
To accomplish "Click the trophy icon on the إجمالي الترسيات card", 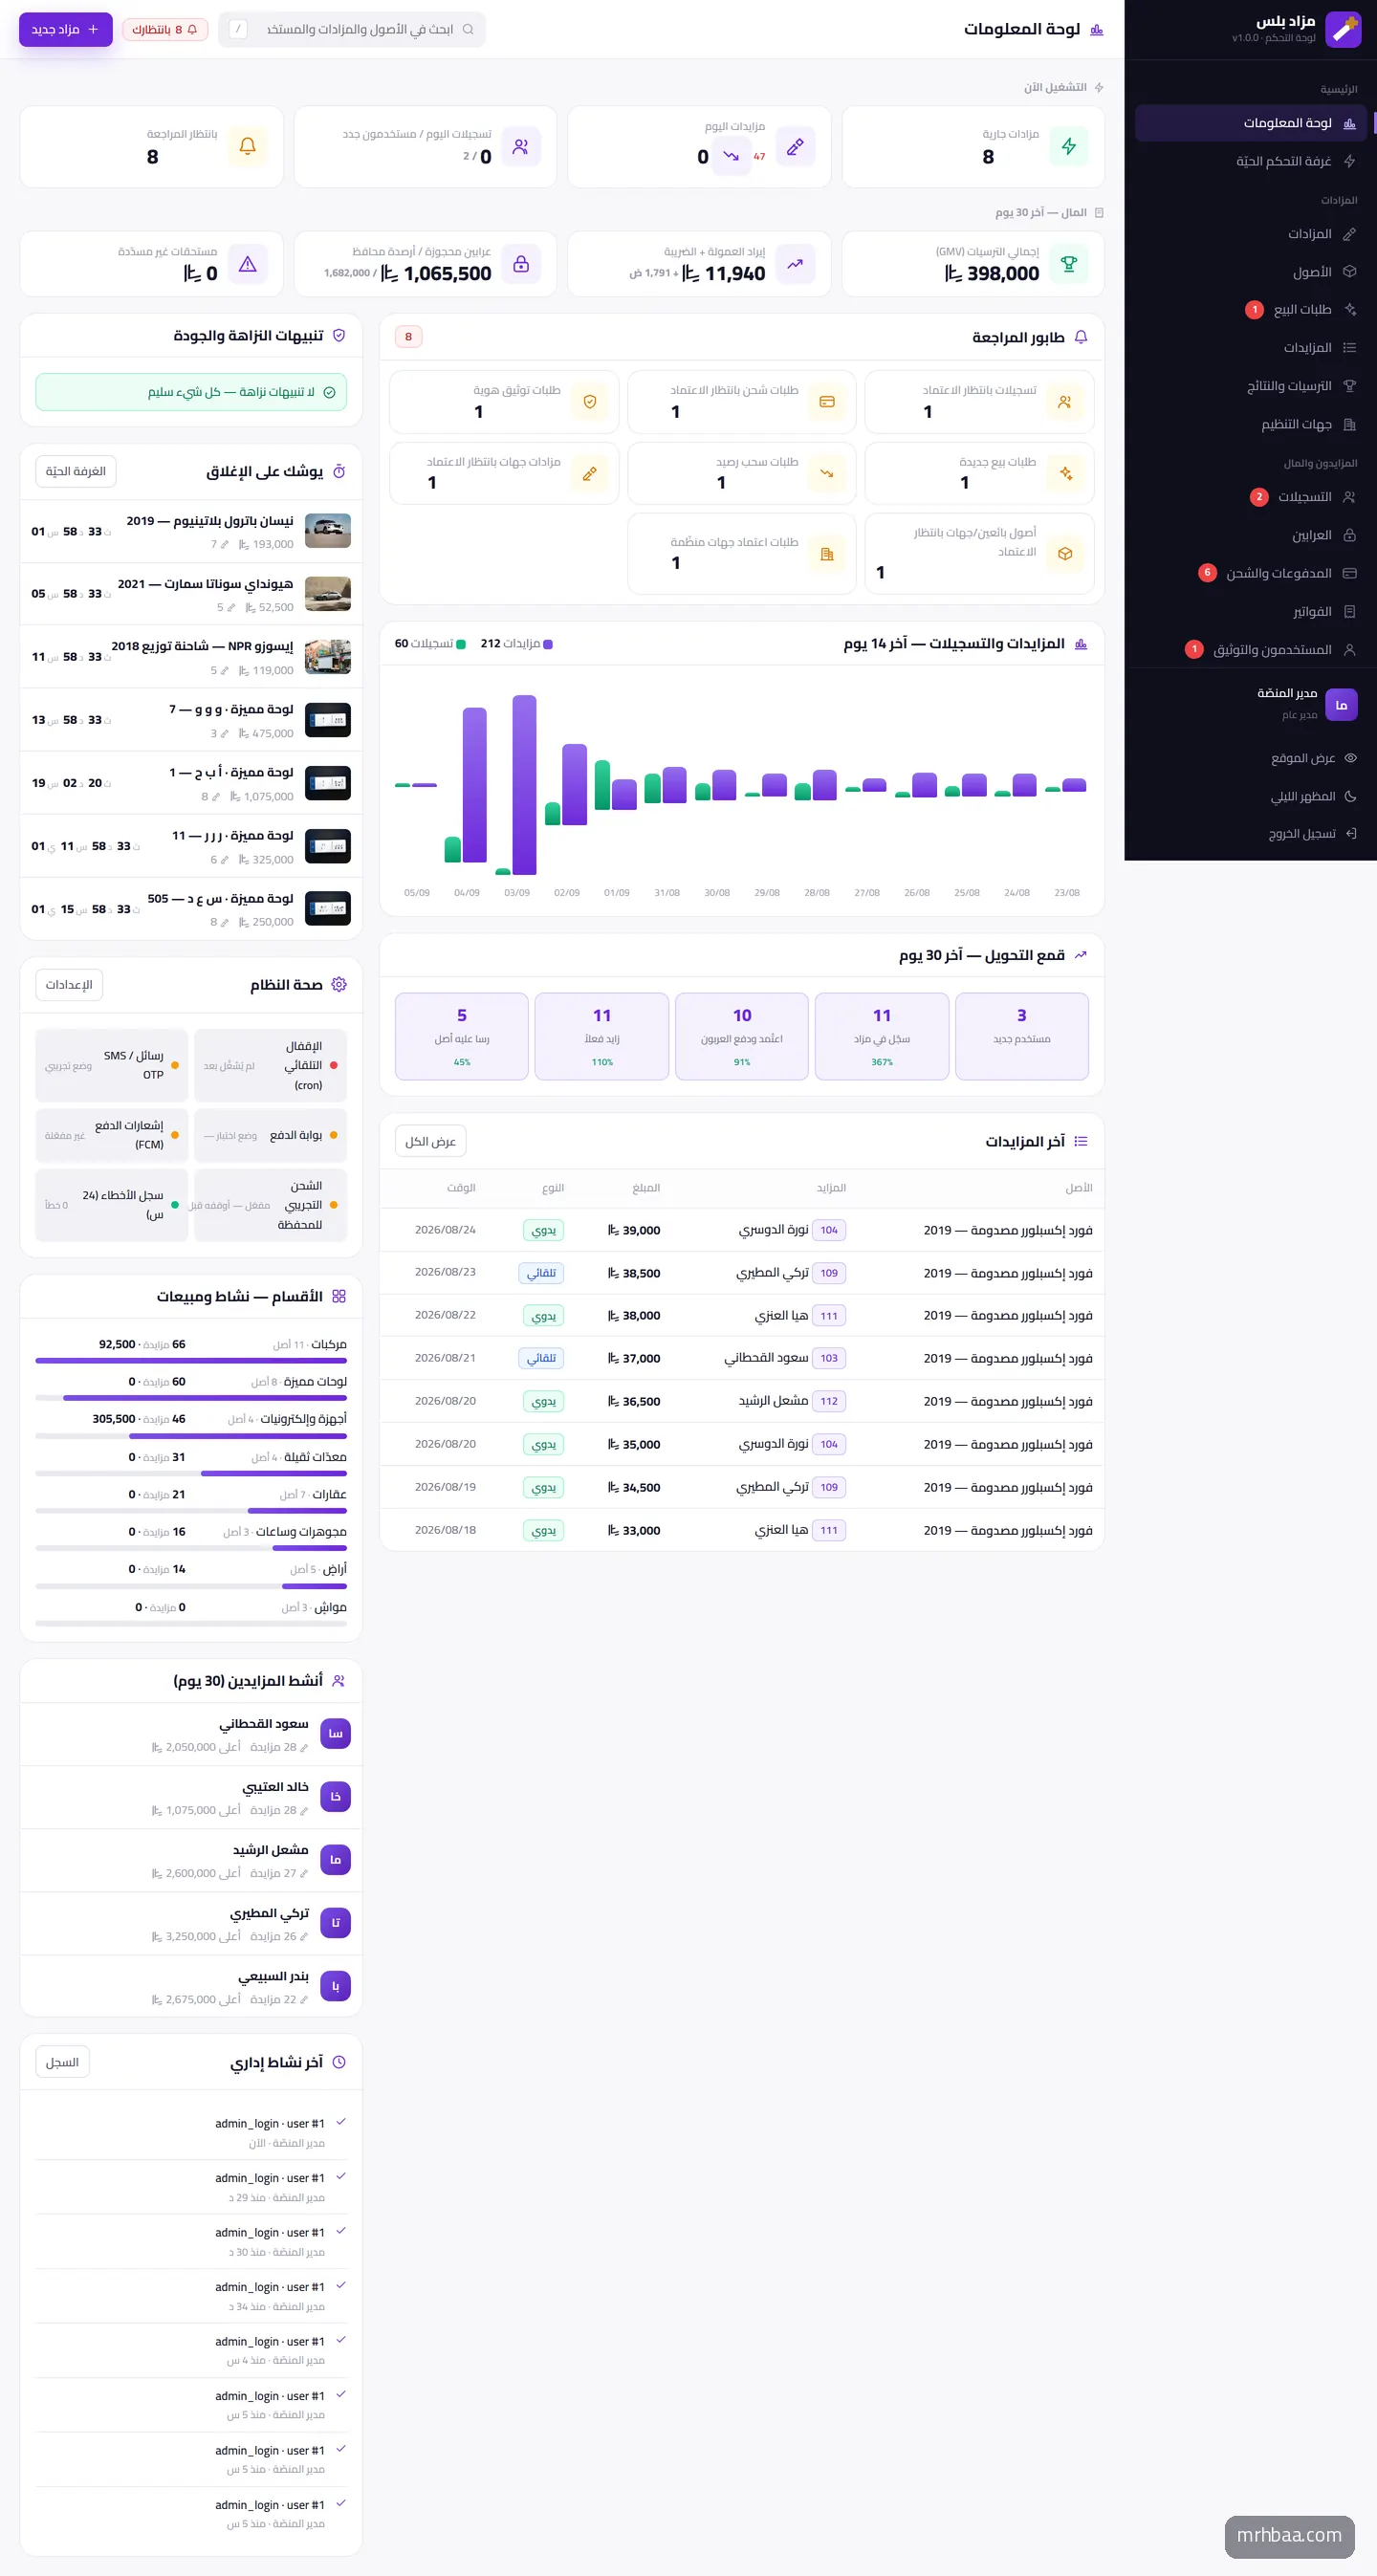I will click(x=1069, y=264).
